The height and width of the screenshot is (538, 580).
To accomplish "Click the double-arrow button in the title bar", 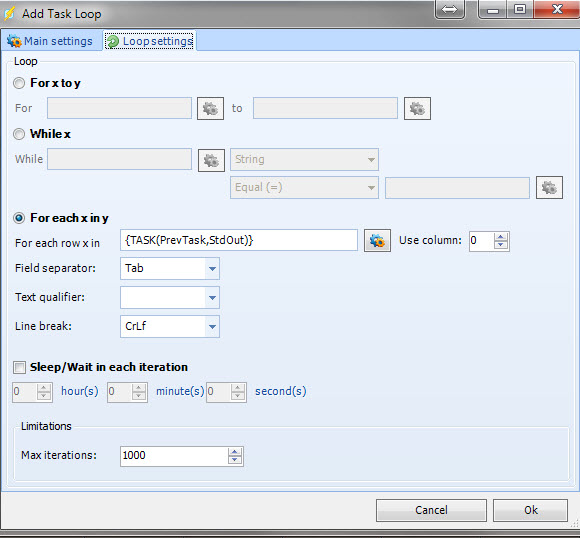I will click(449, 9).
